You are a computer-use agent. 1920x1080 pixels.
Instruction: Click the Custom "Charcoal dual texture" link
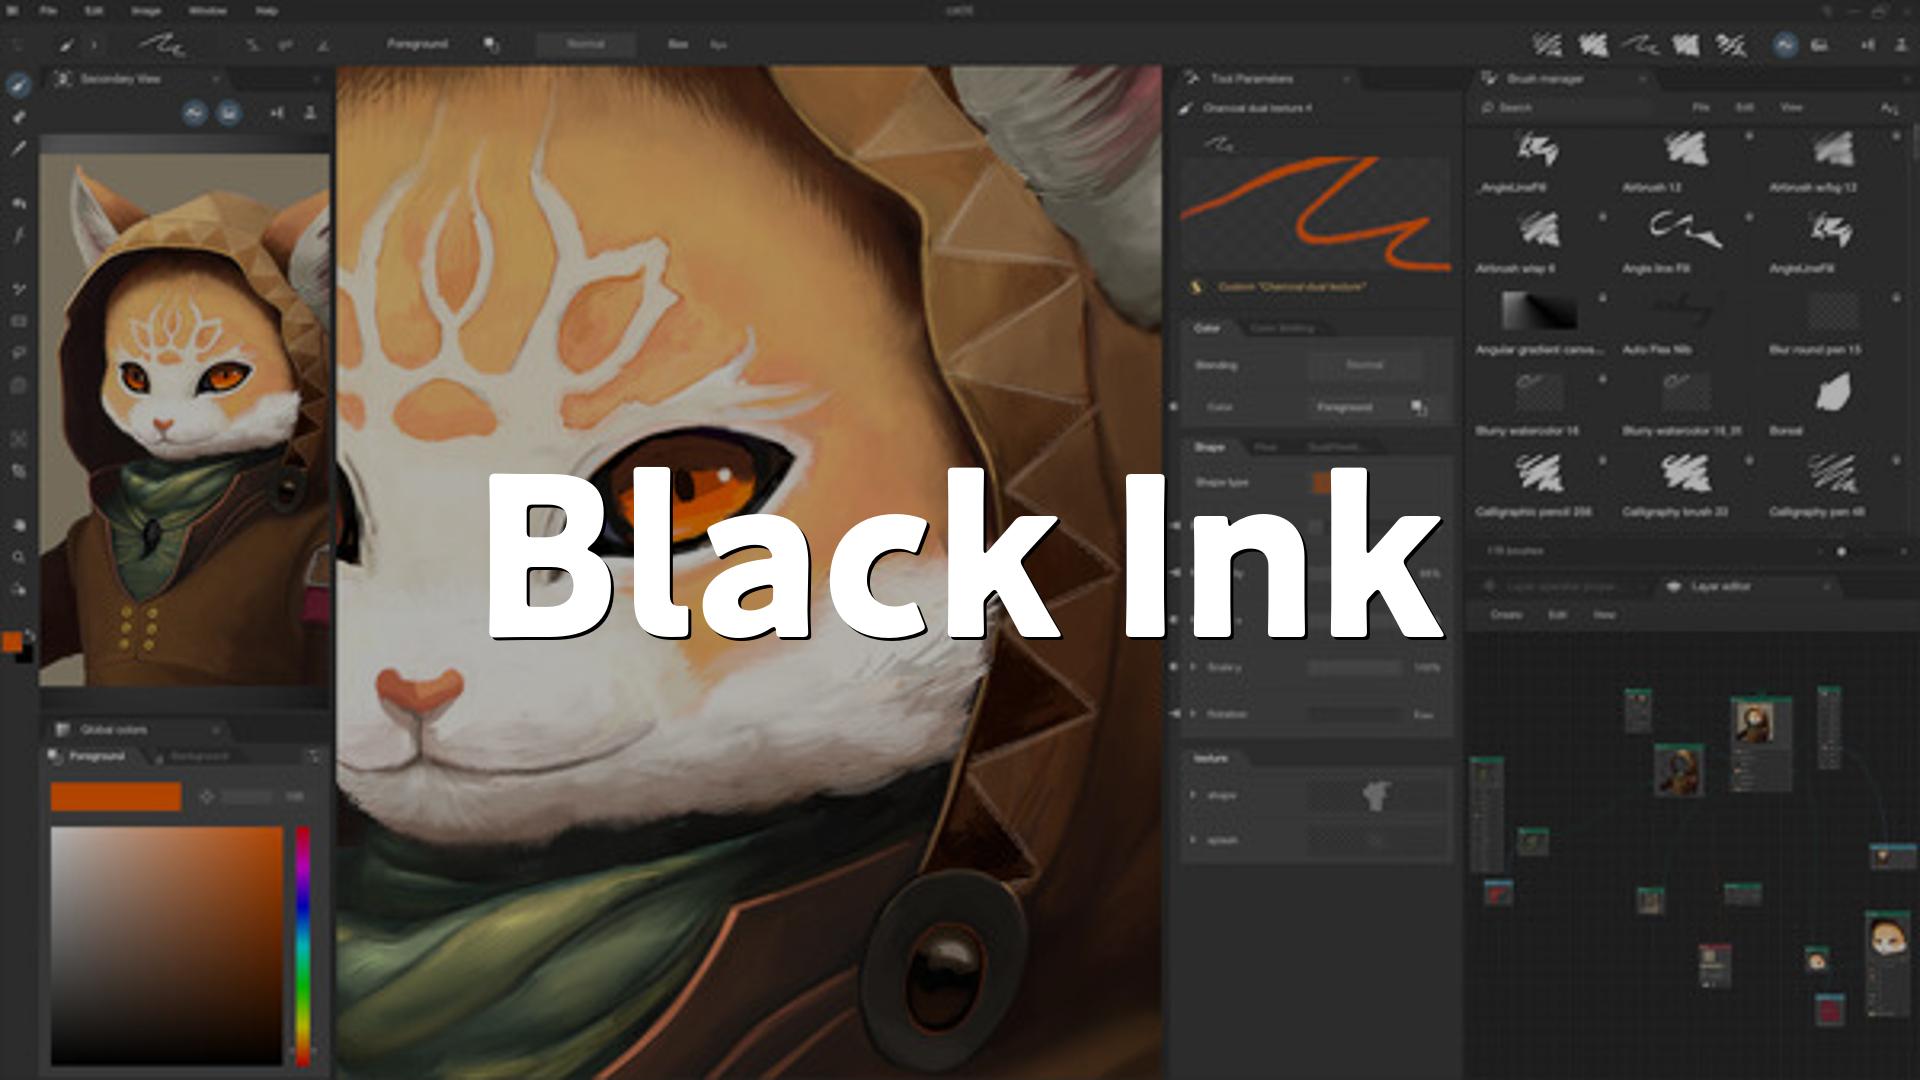point(1292,287)
